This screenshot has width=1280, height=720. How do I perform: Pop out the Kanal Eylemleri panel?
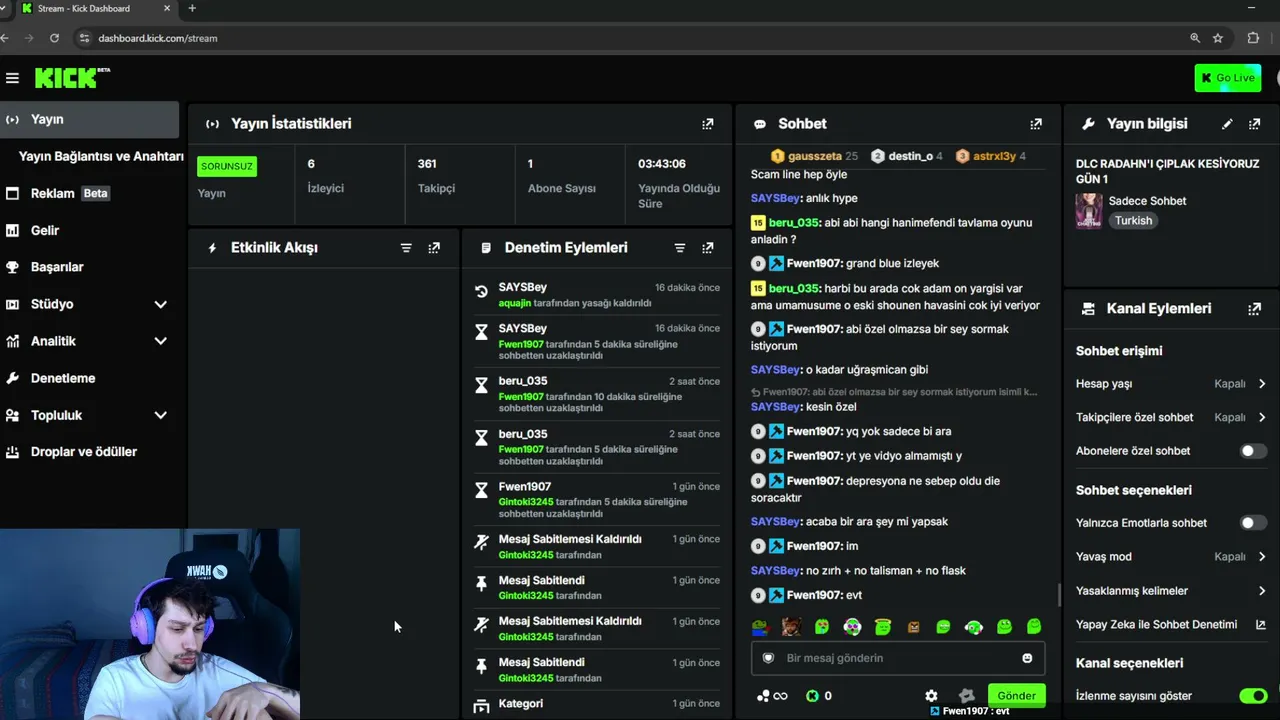click(x=1255, y=309)
